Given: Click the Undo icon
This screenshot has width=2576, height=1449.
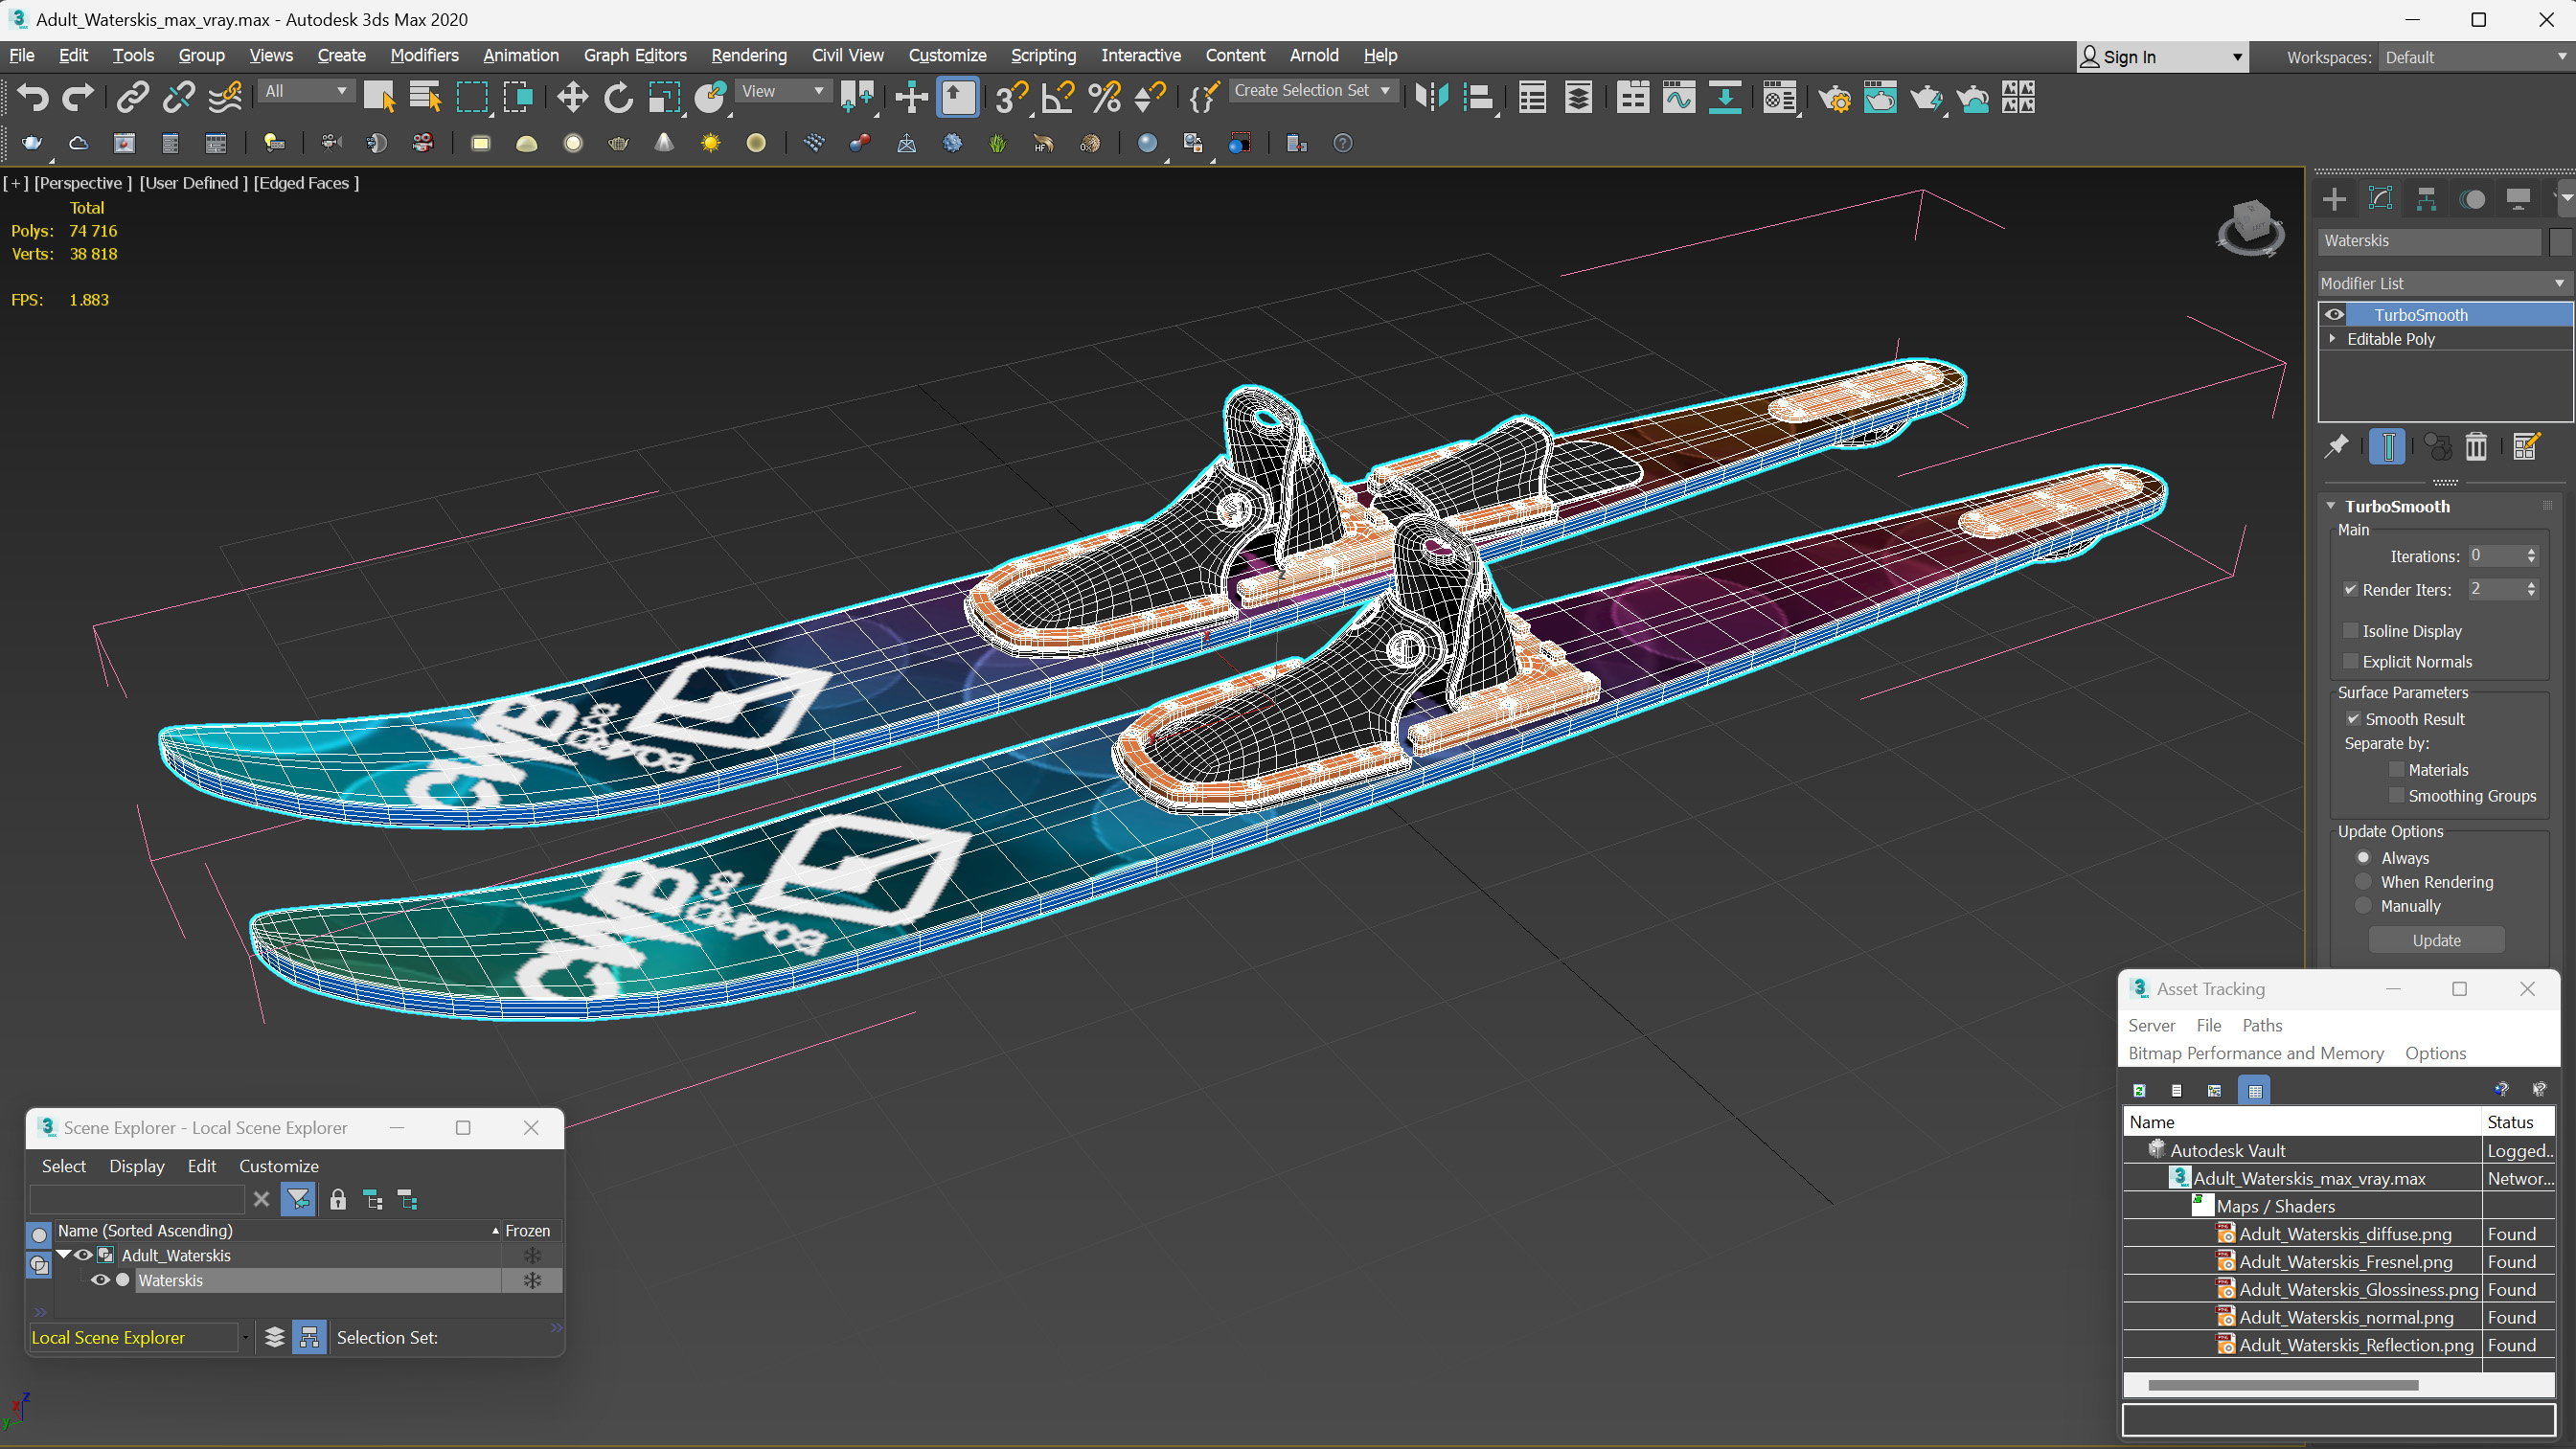Looking at the screenshot, I should click(32, 97).
